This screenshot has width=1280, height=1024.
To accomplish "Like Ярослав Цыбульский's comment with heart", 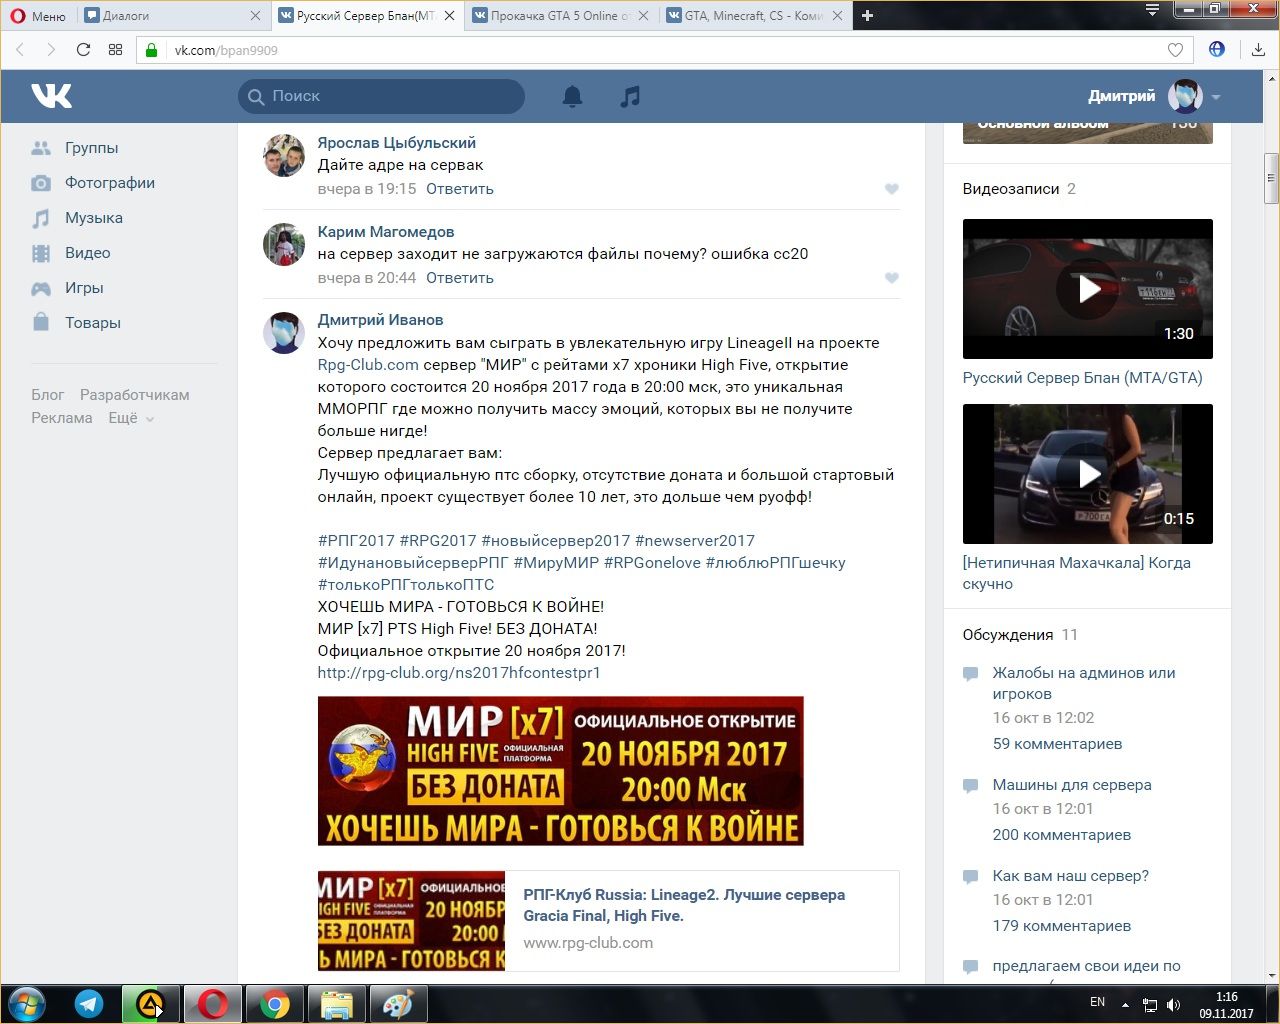I will point(892,189).
